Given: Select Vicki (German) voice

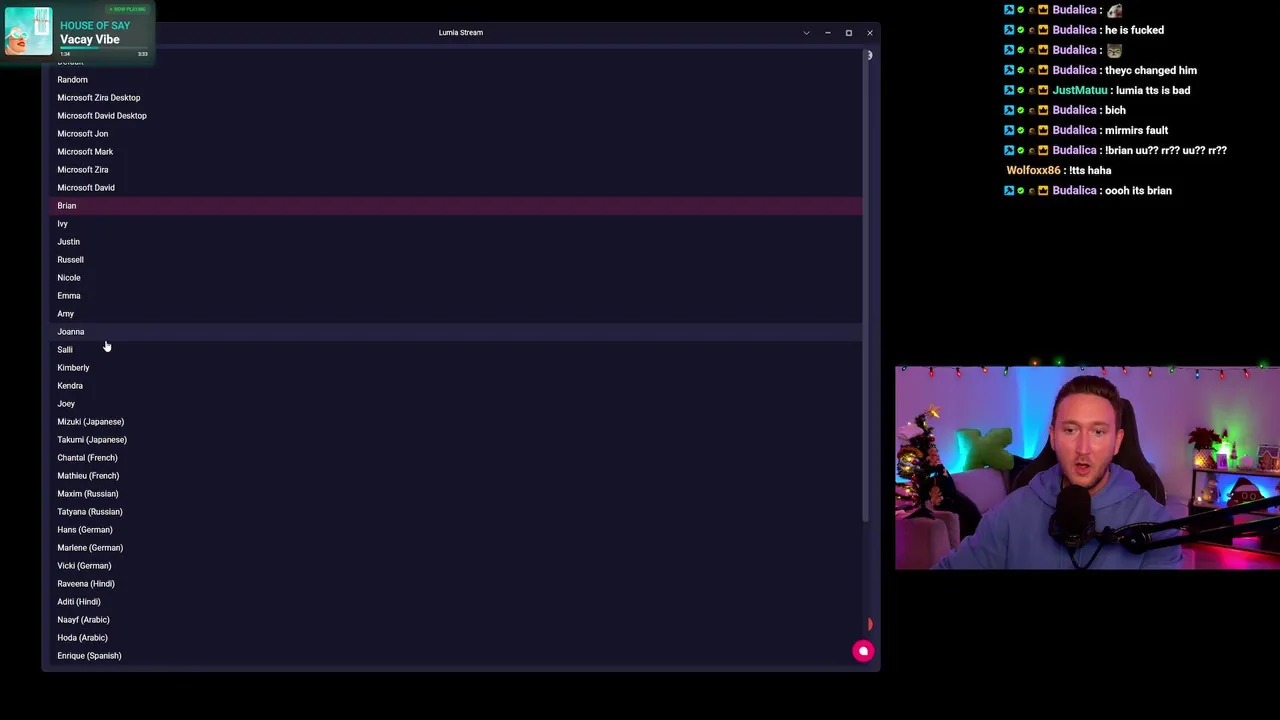Looking at the screenshot, I should click(455, 566).
